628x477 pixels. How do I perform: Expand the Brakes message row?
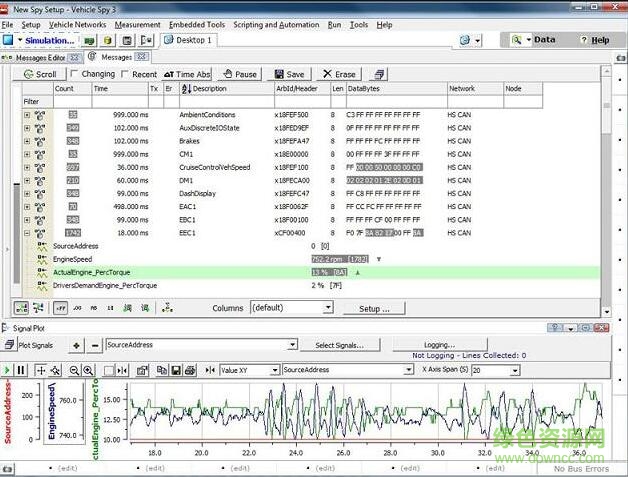click(27, 142)
